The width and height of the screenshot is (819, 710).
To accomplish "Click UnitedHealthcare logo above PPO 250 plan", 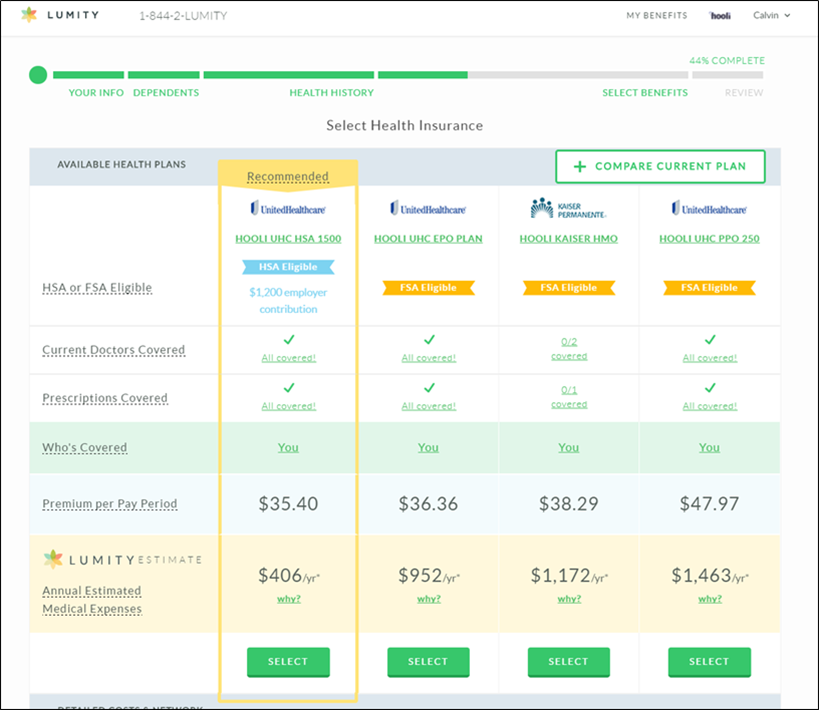I will tap(708, 209).
